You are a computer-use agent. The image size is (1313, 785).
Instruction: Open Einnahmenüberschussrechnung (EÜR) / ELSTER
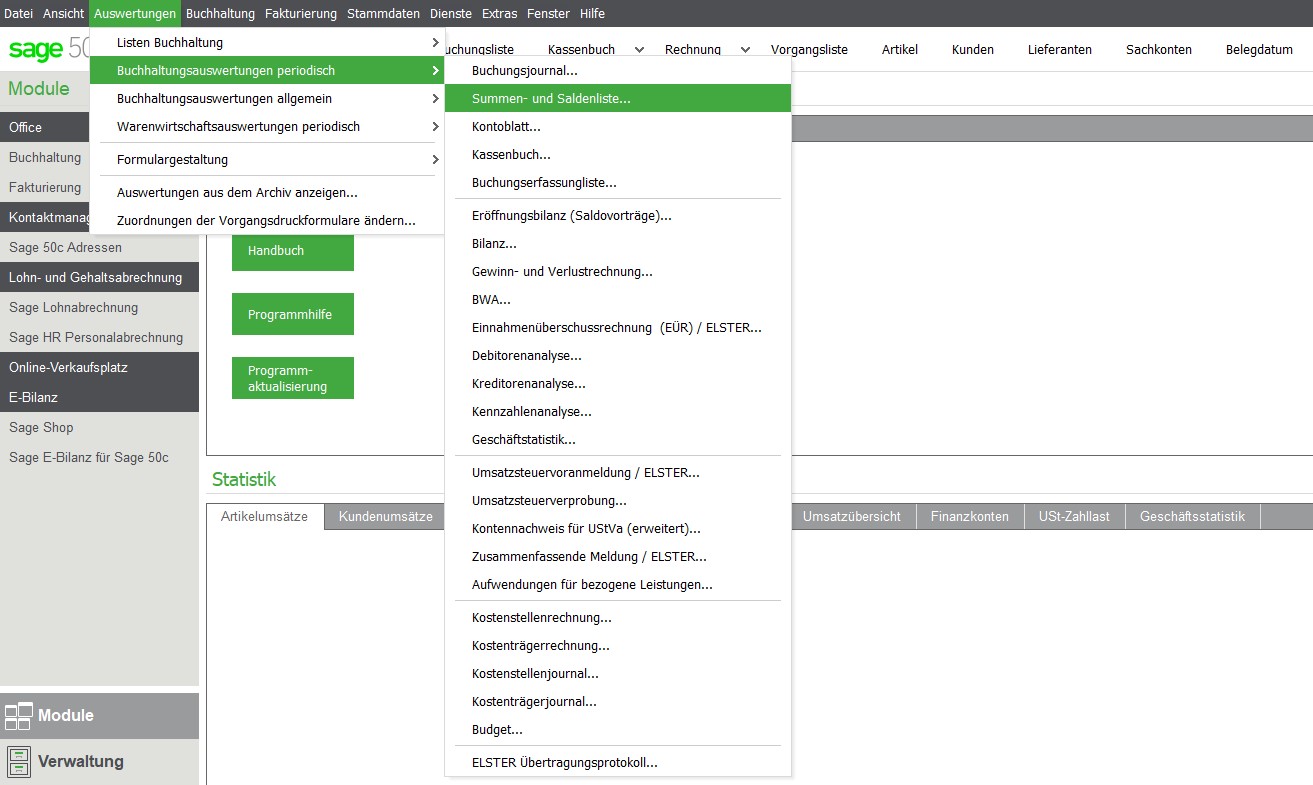618,327
